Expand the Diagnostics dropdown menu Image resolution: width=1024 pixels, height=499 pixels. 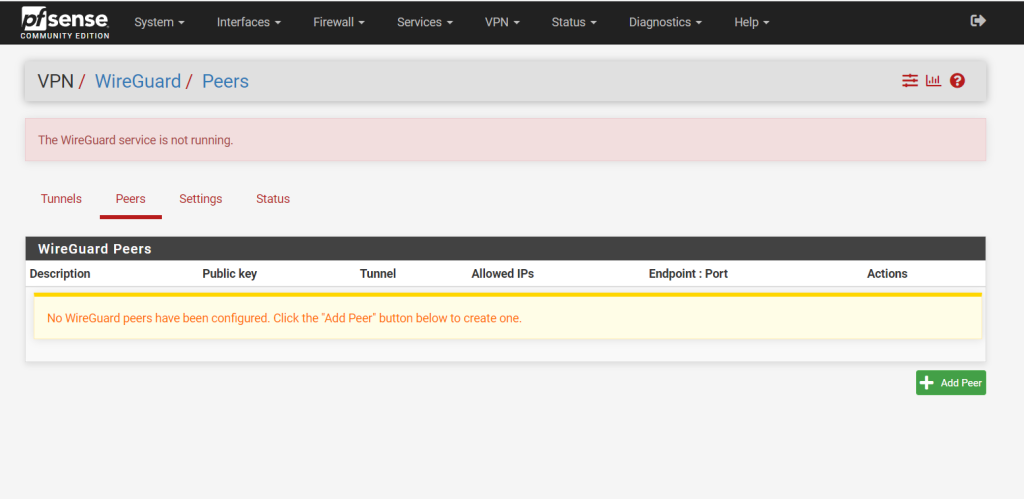coord(665,22)
